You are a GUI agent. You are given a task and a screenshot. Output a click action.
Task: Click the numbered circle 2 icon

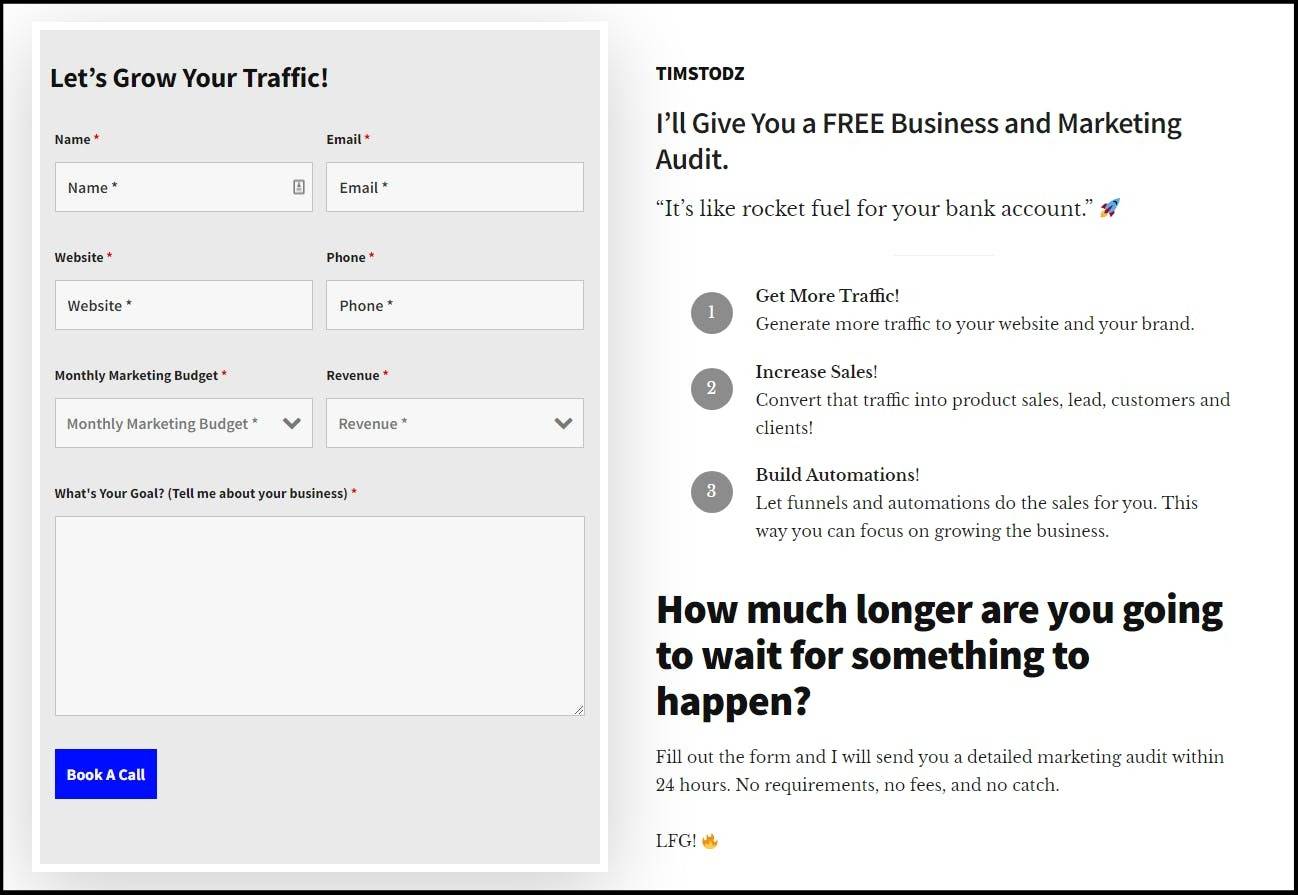[x=711, y=388]
